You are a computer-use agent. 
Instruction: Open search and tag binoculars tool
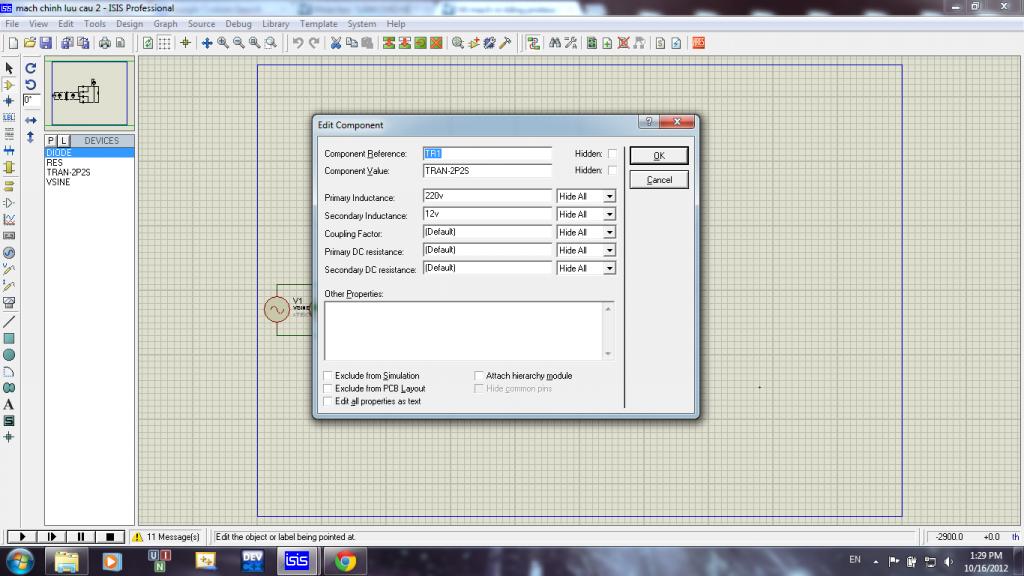coord(554,43)
